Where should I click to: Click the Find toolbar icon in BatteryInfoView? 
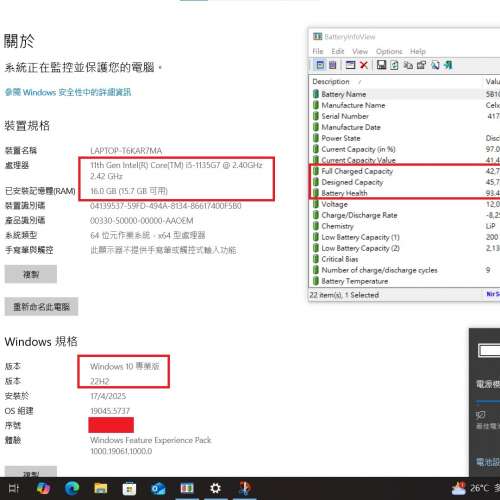click(x=435, y=65)
